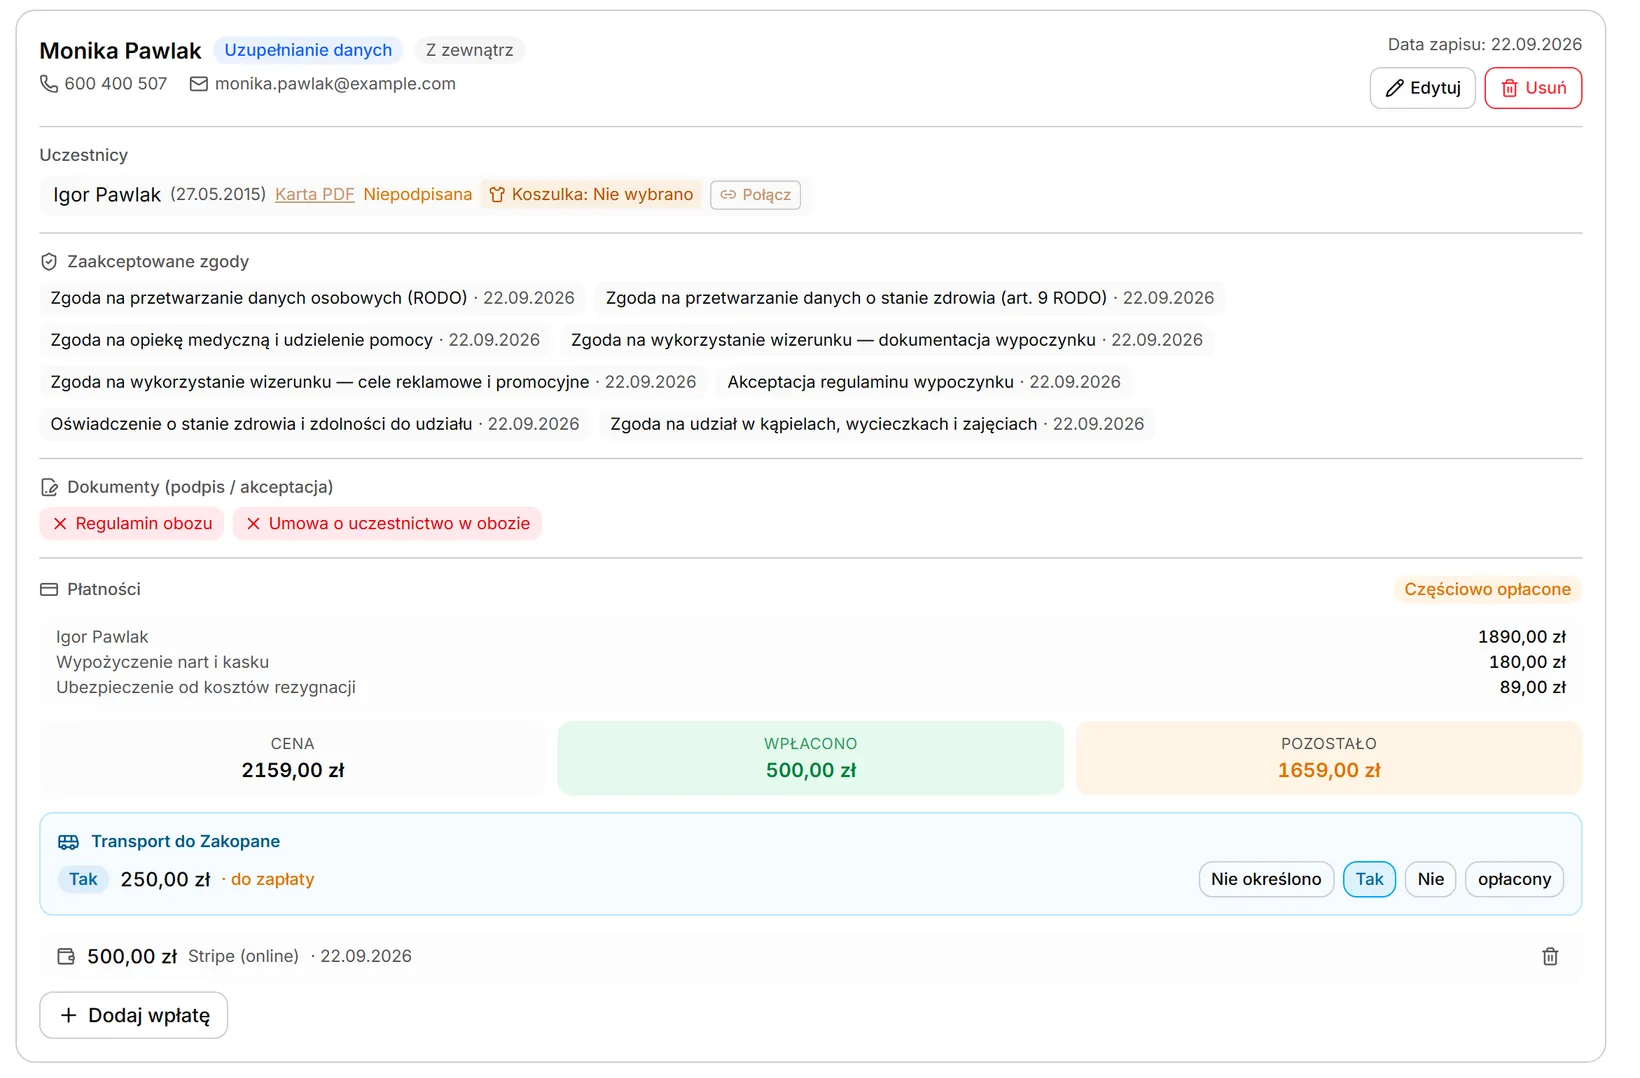Viewport: 1640px width, 1078px height.
Task: Add a payment via Dodaj wpłatę
Action: click(134, 1015)
